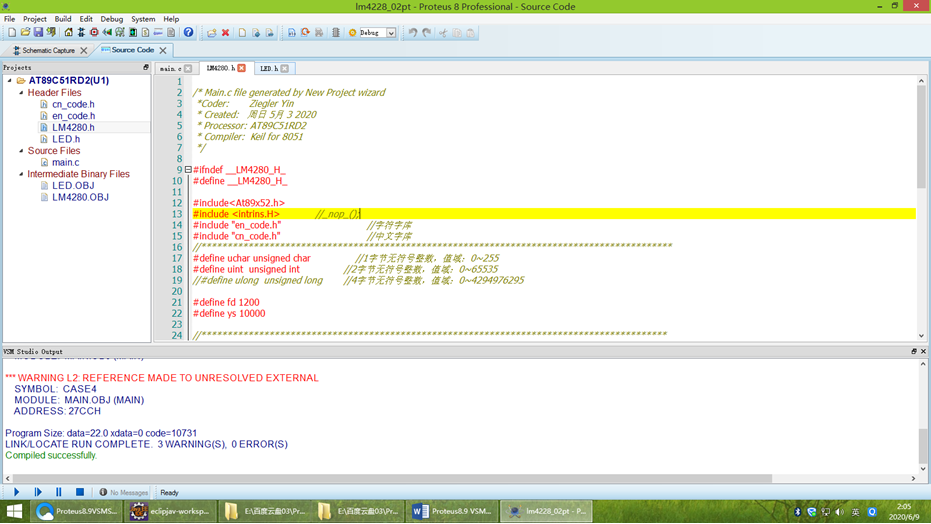The height and width of the screenshot is (524, 931).
Task: Collapse Intermediate Binary Files folder
Action: 21,174
